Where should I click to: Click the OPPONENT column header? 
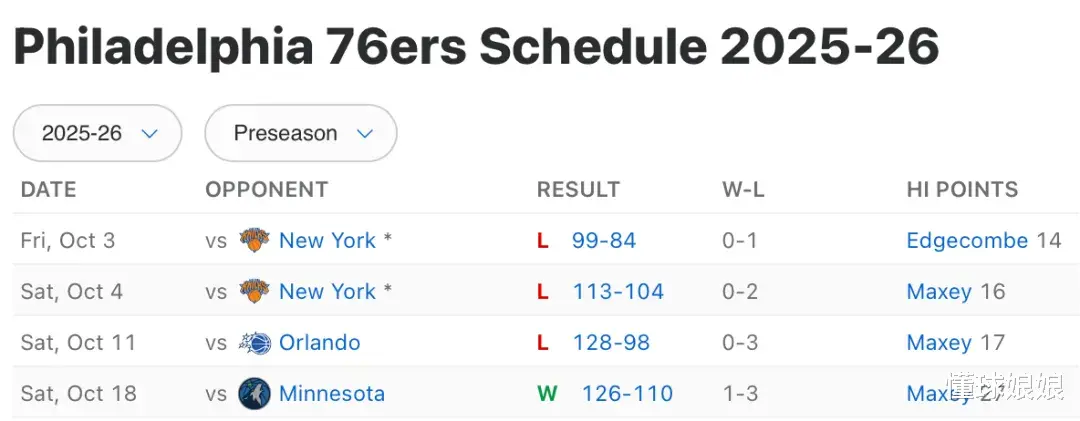(266, 189)
